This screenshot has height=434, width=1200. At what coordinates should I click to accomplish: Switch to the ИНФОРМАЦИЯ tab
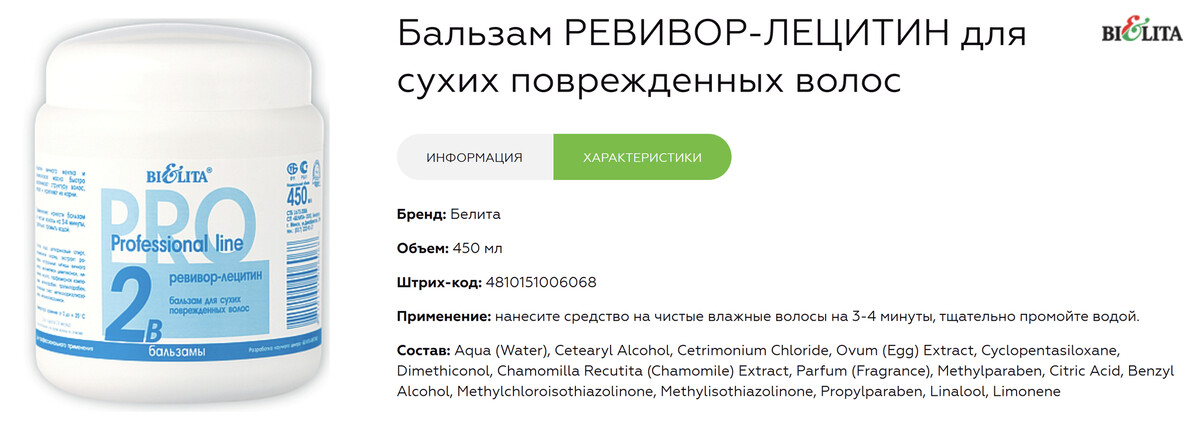[x=474, y=157]
